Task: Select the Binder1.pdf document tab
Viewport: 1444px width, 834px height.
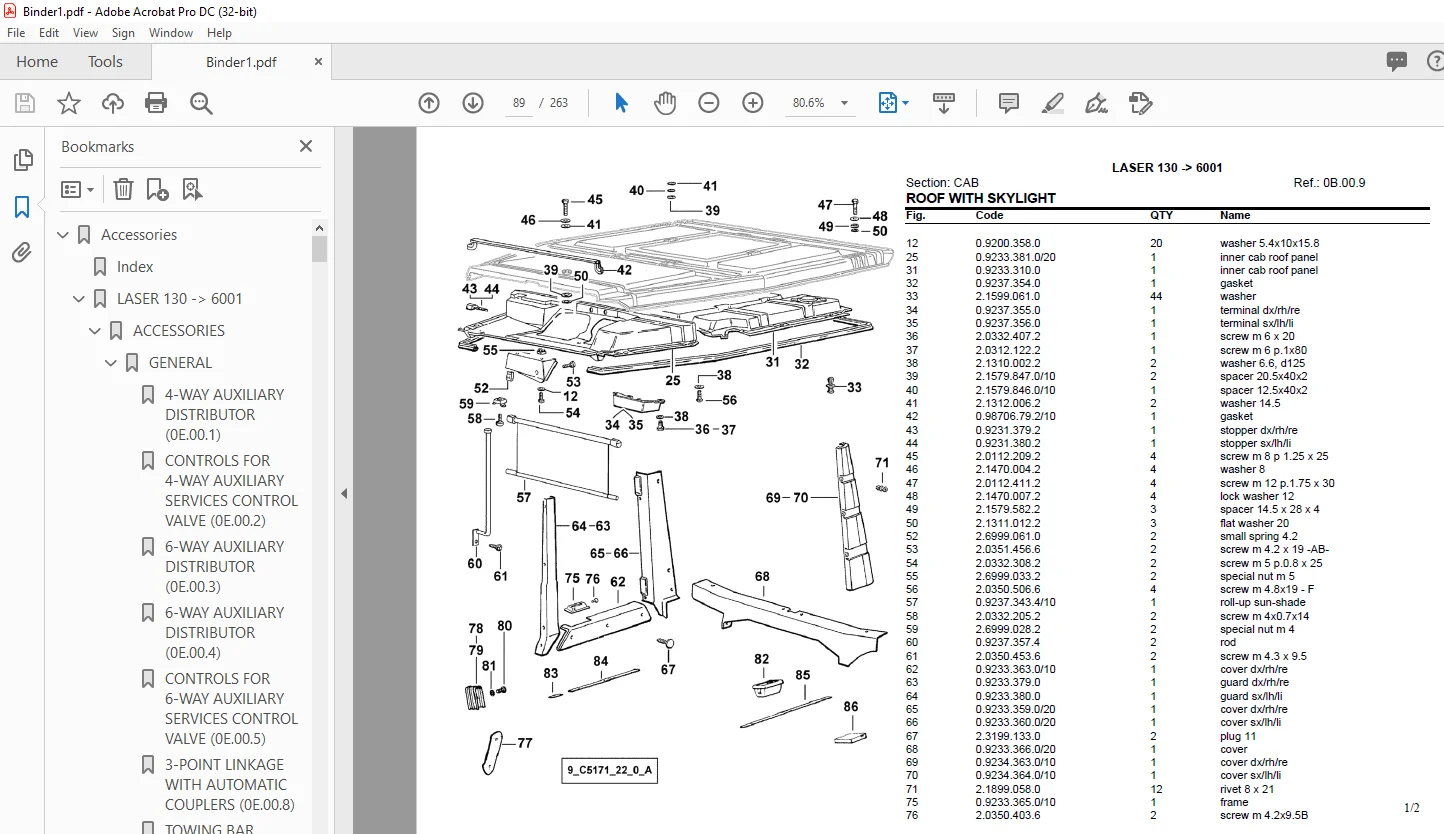Action: (241, 62)
